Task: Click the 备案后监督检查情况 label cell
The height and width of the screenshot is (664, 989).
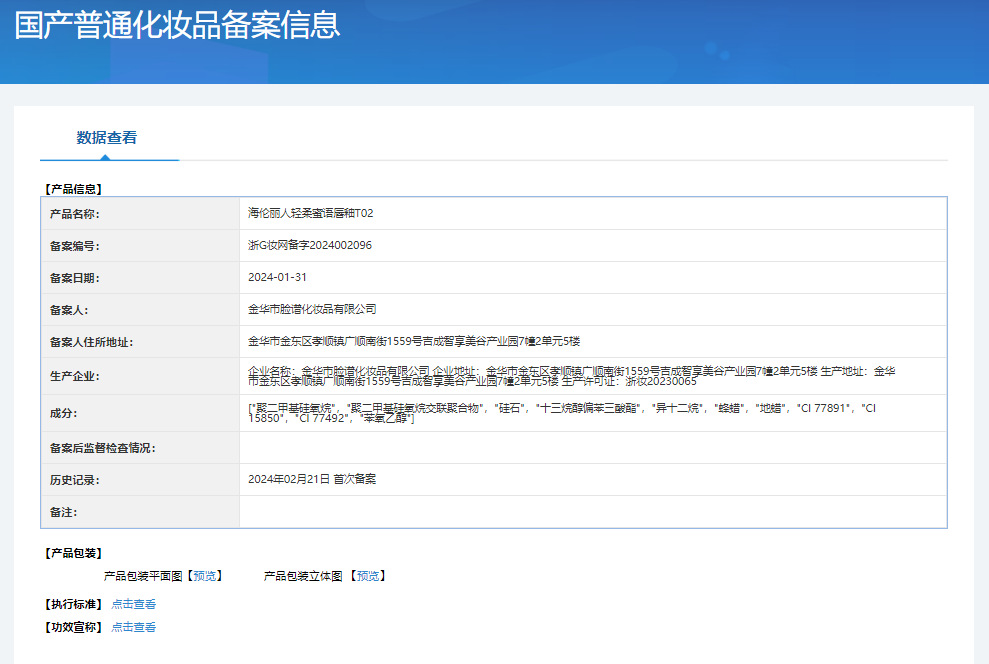Action: coord(103,448)
